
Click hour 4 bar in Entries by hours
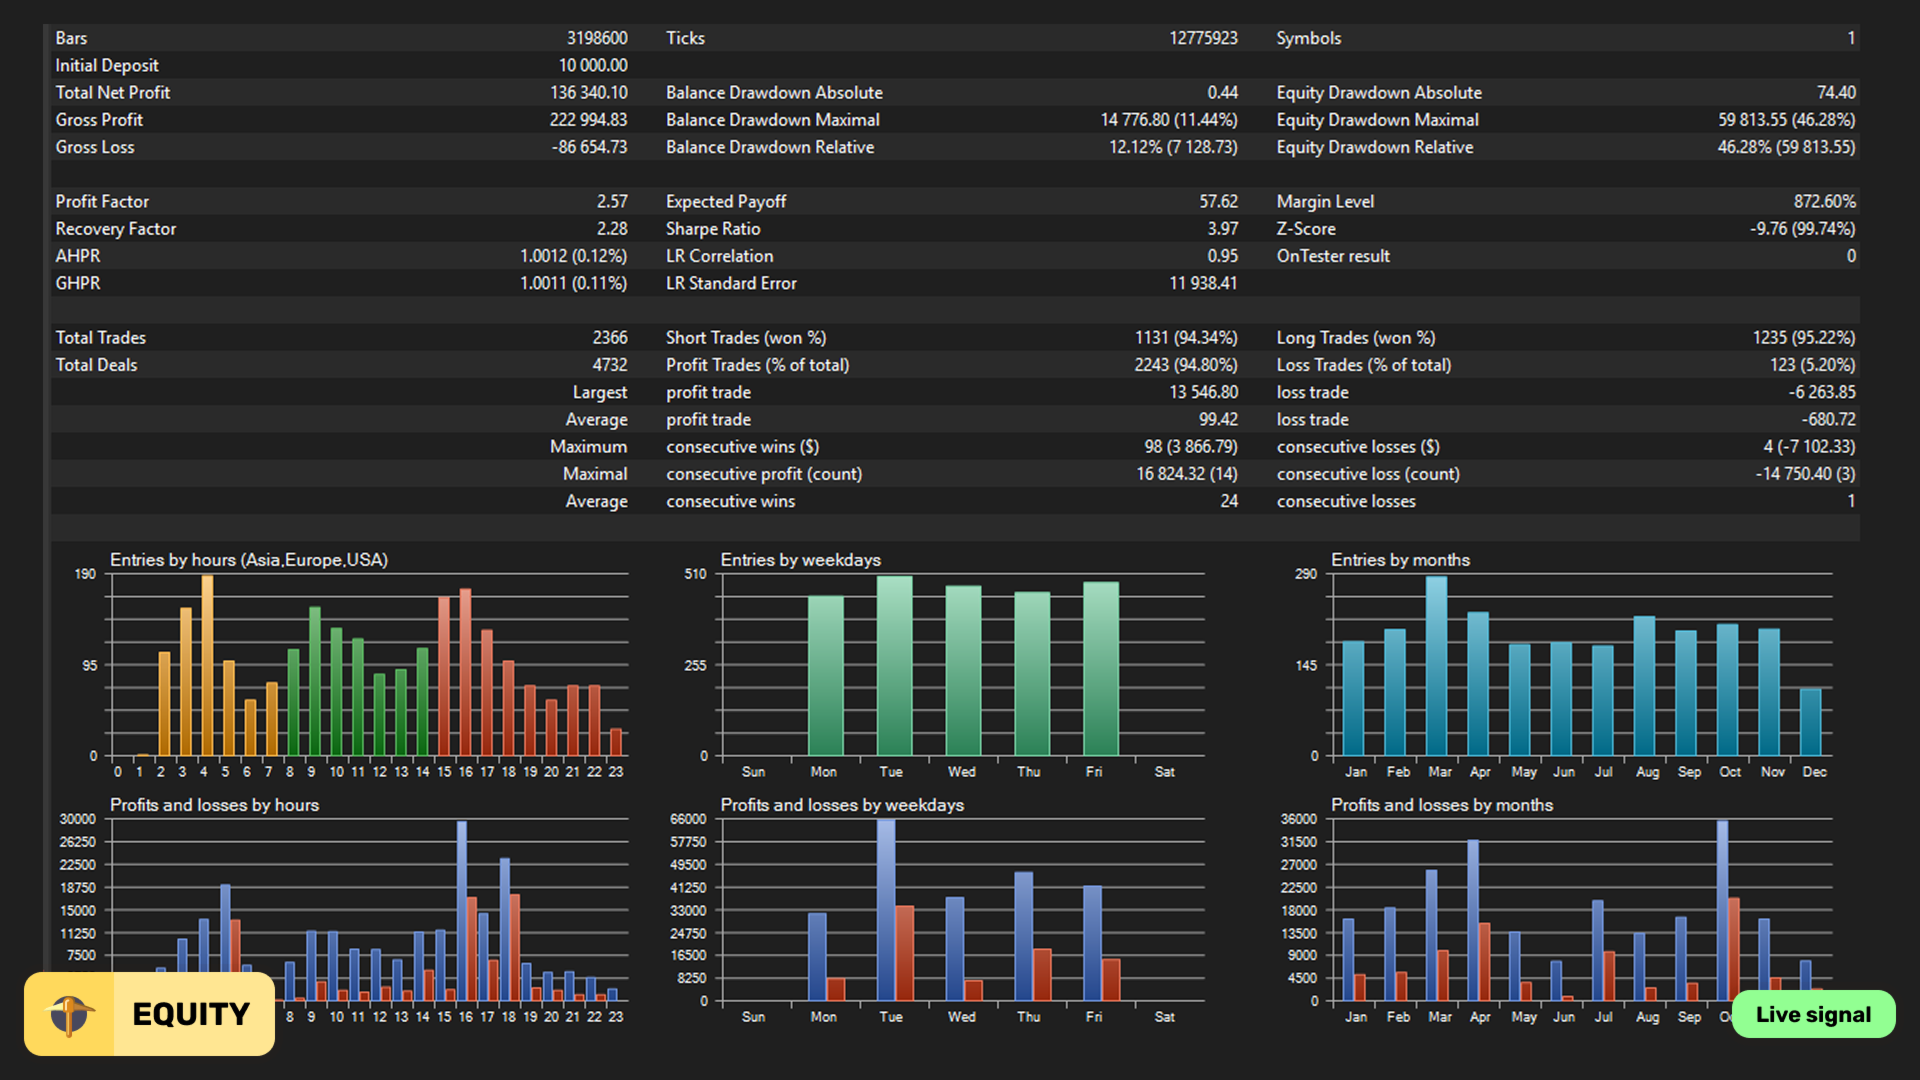(x=207, y=665)
